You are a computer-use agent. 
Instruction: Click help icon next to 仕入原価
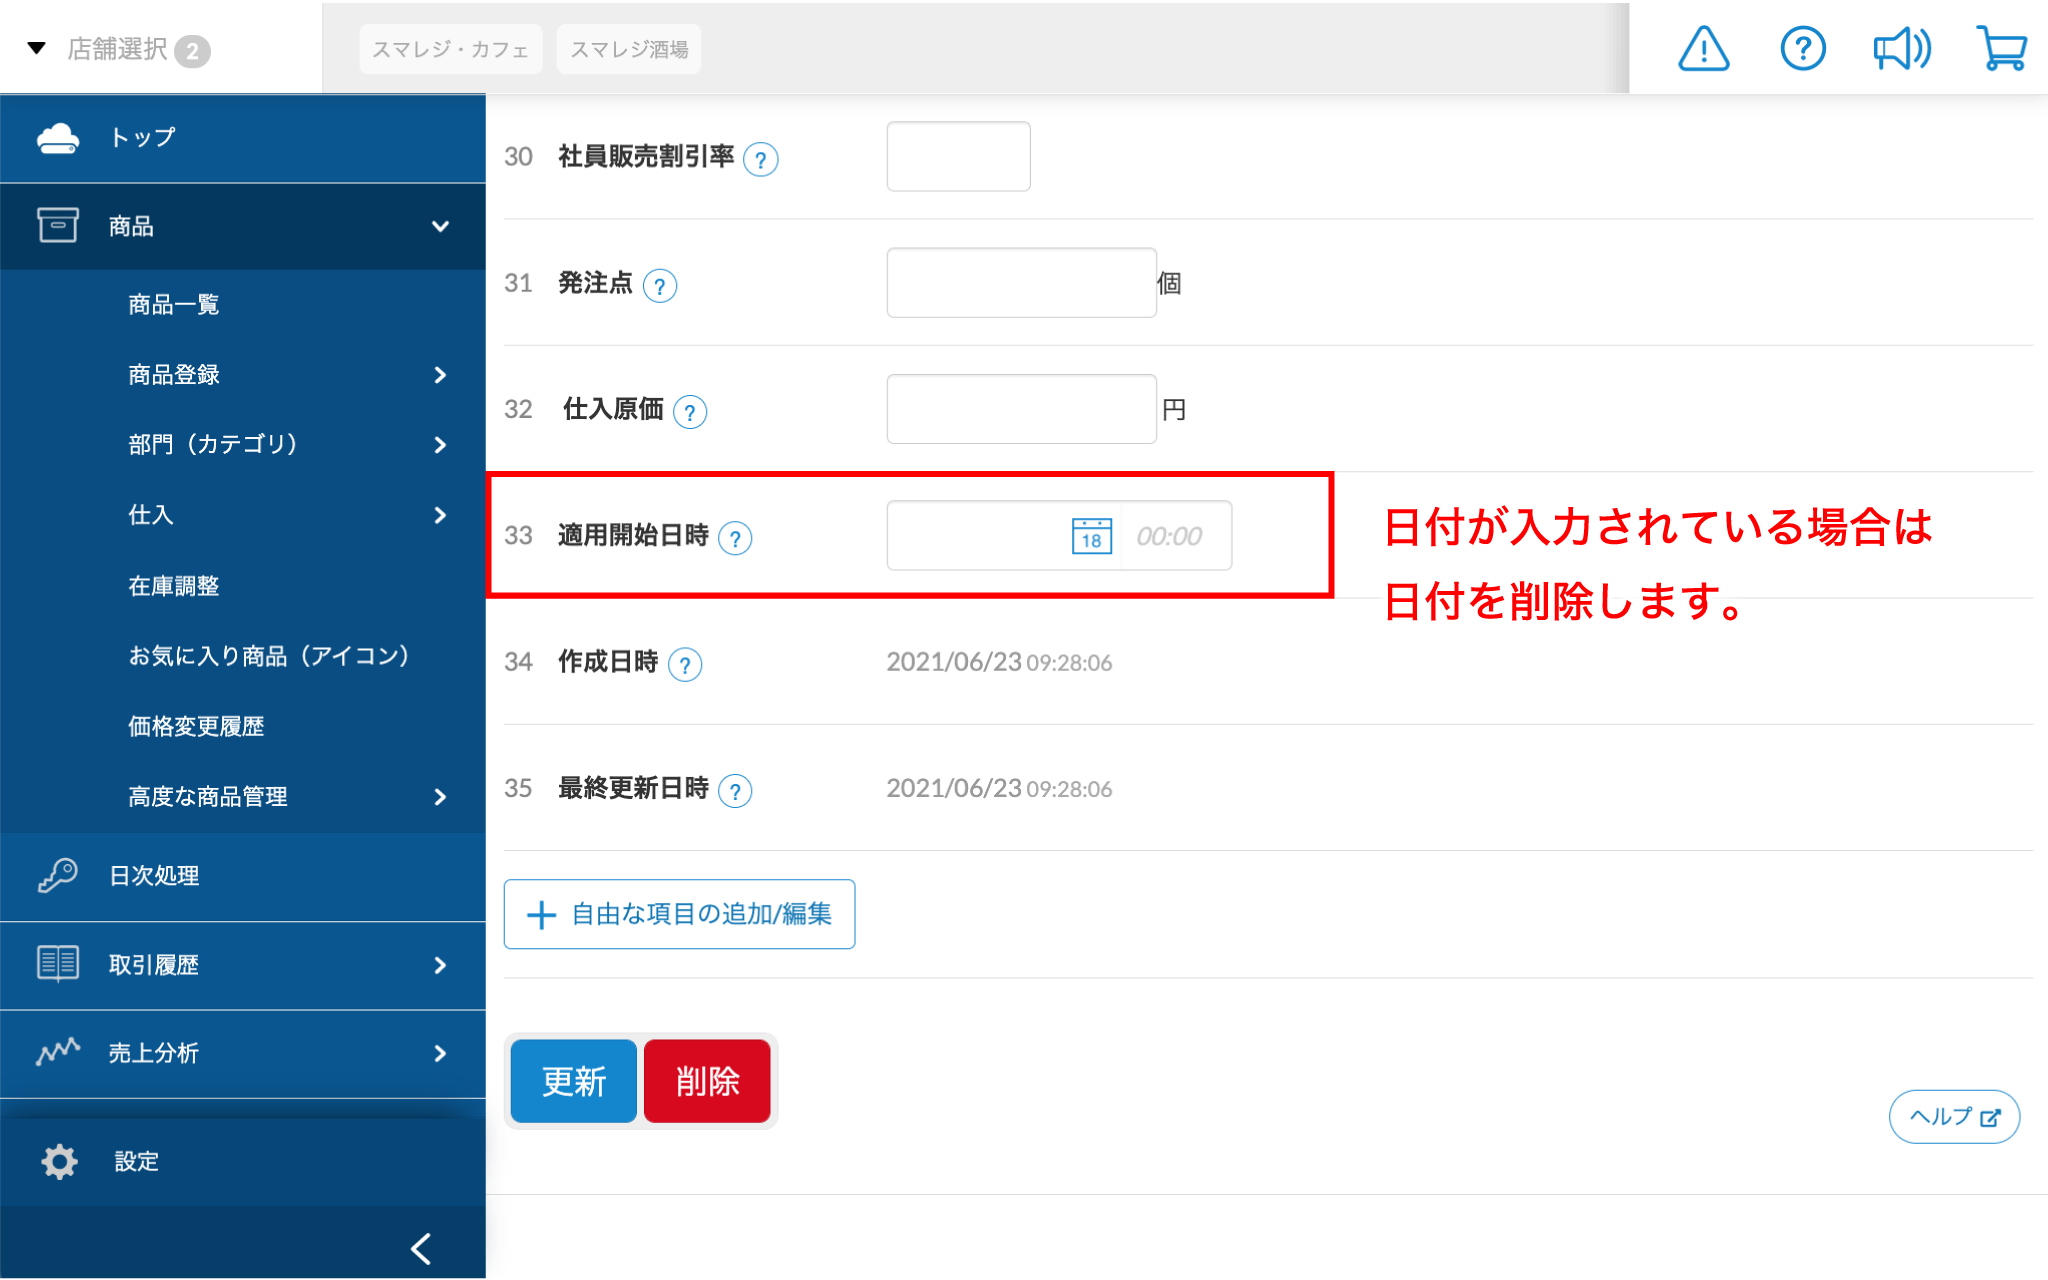690,411
